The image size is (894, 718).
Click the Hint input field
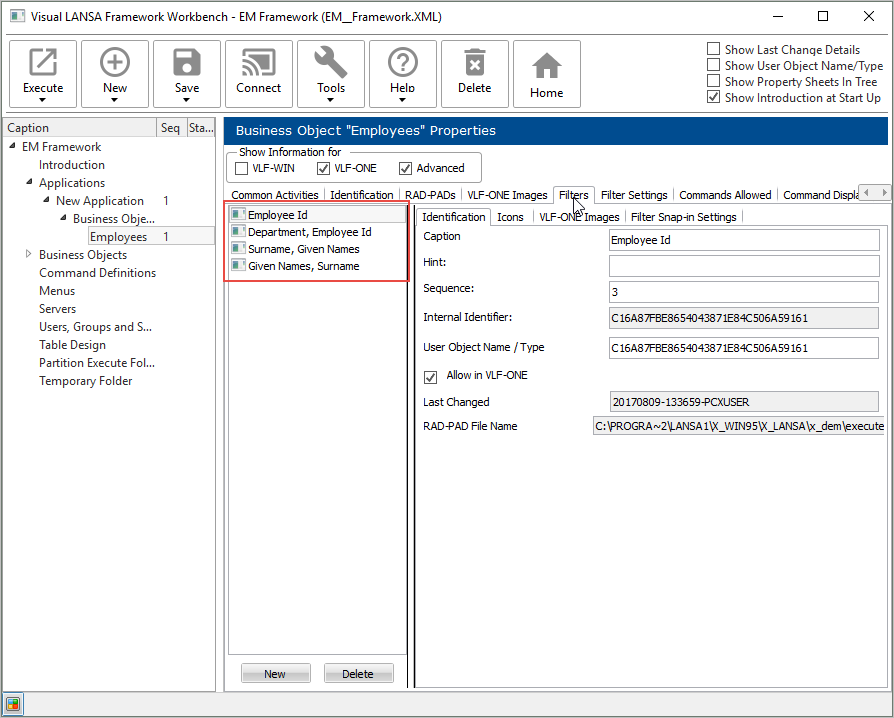743,266
